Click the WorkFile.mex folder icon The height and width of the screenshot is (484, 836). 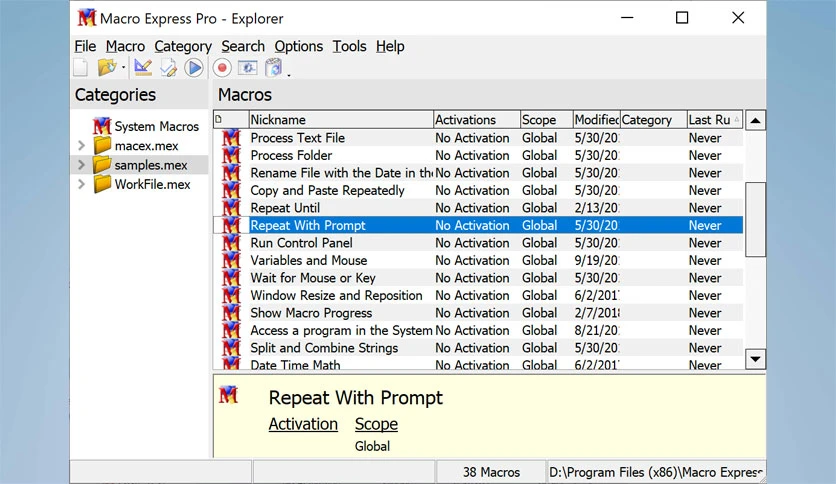(102, 183)
